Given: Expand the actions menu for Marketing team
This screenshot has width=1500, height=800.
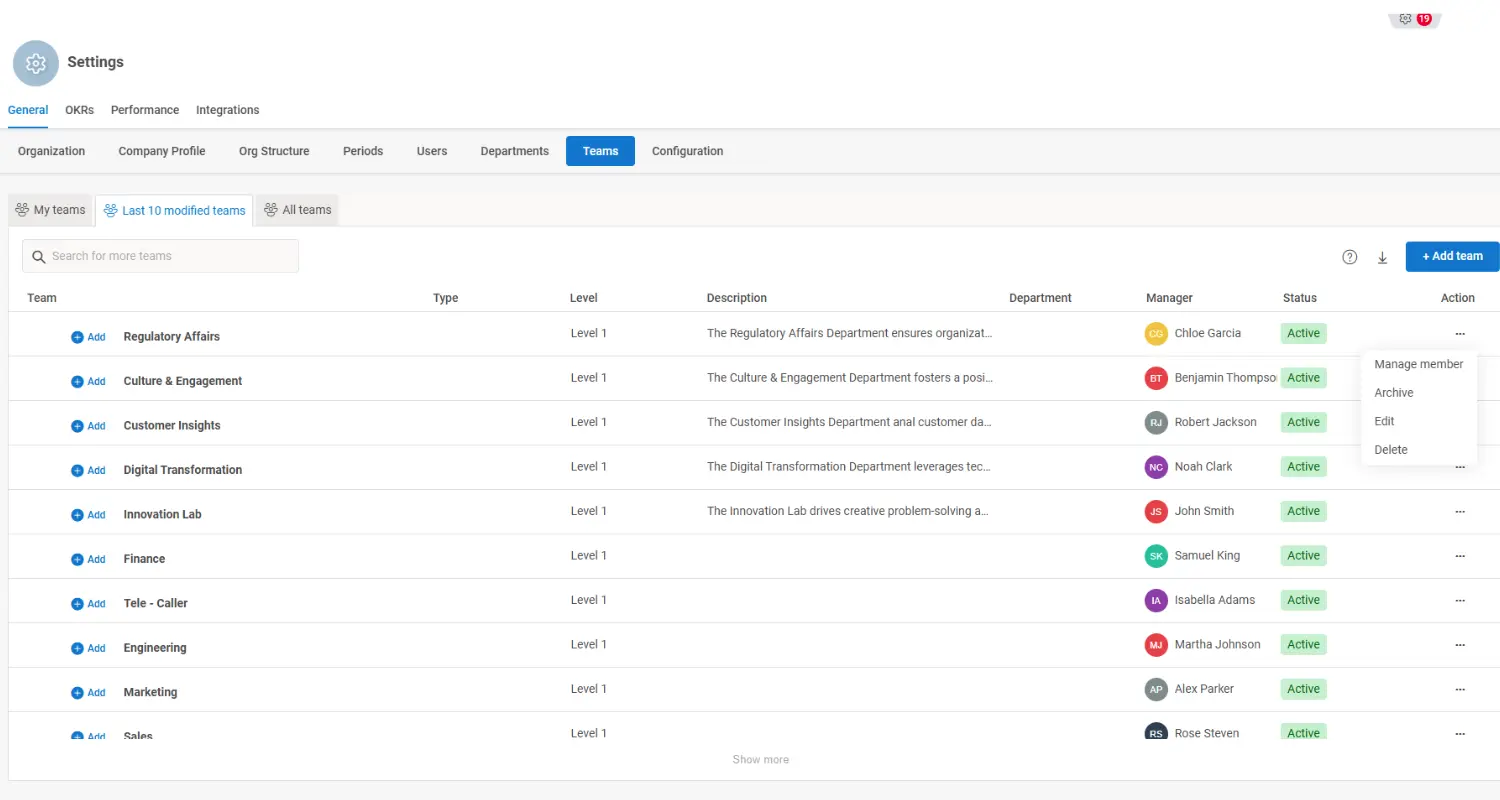Looking at the screenshot, I should 1460,689.
